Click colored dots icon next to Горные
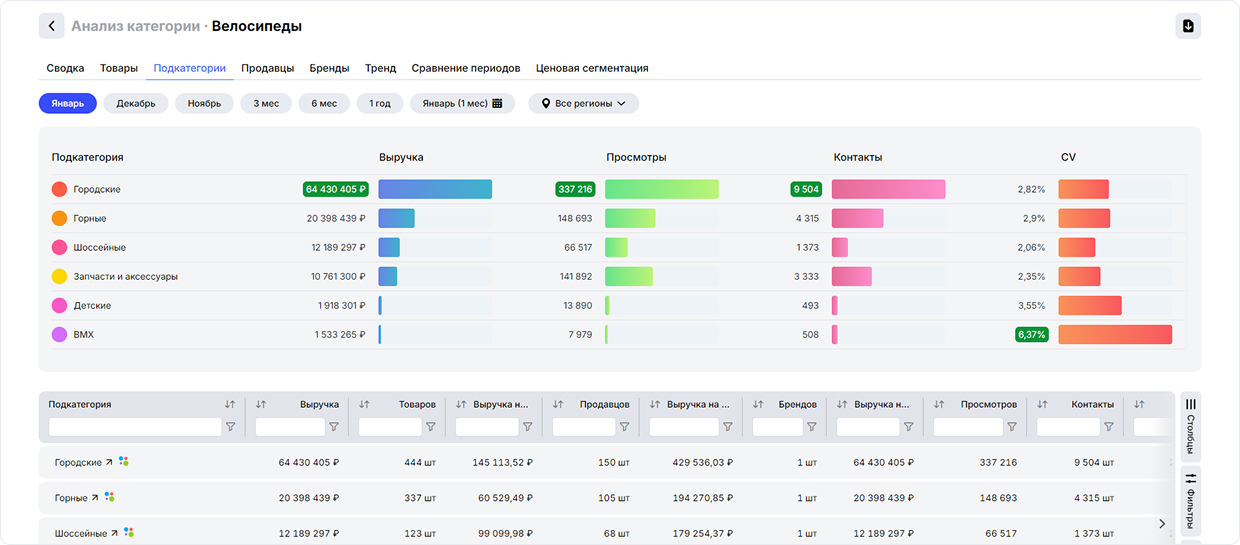The width and height of the screenshot is (1240, 545). pos(109,497)
